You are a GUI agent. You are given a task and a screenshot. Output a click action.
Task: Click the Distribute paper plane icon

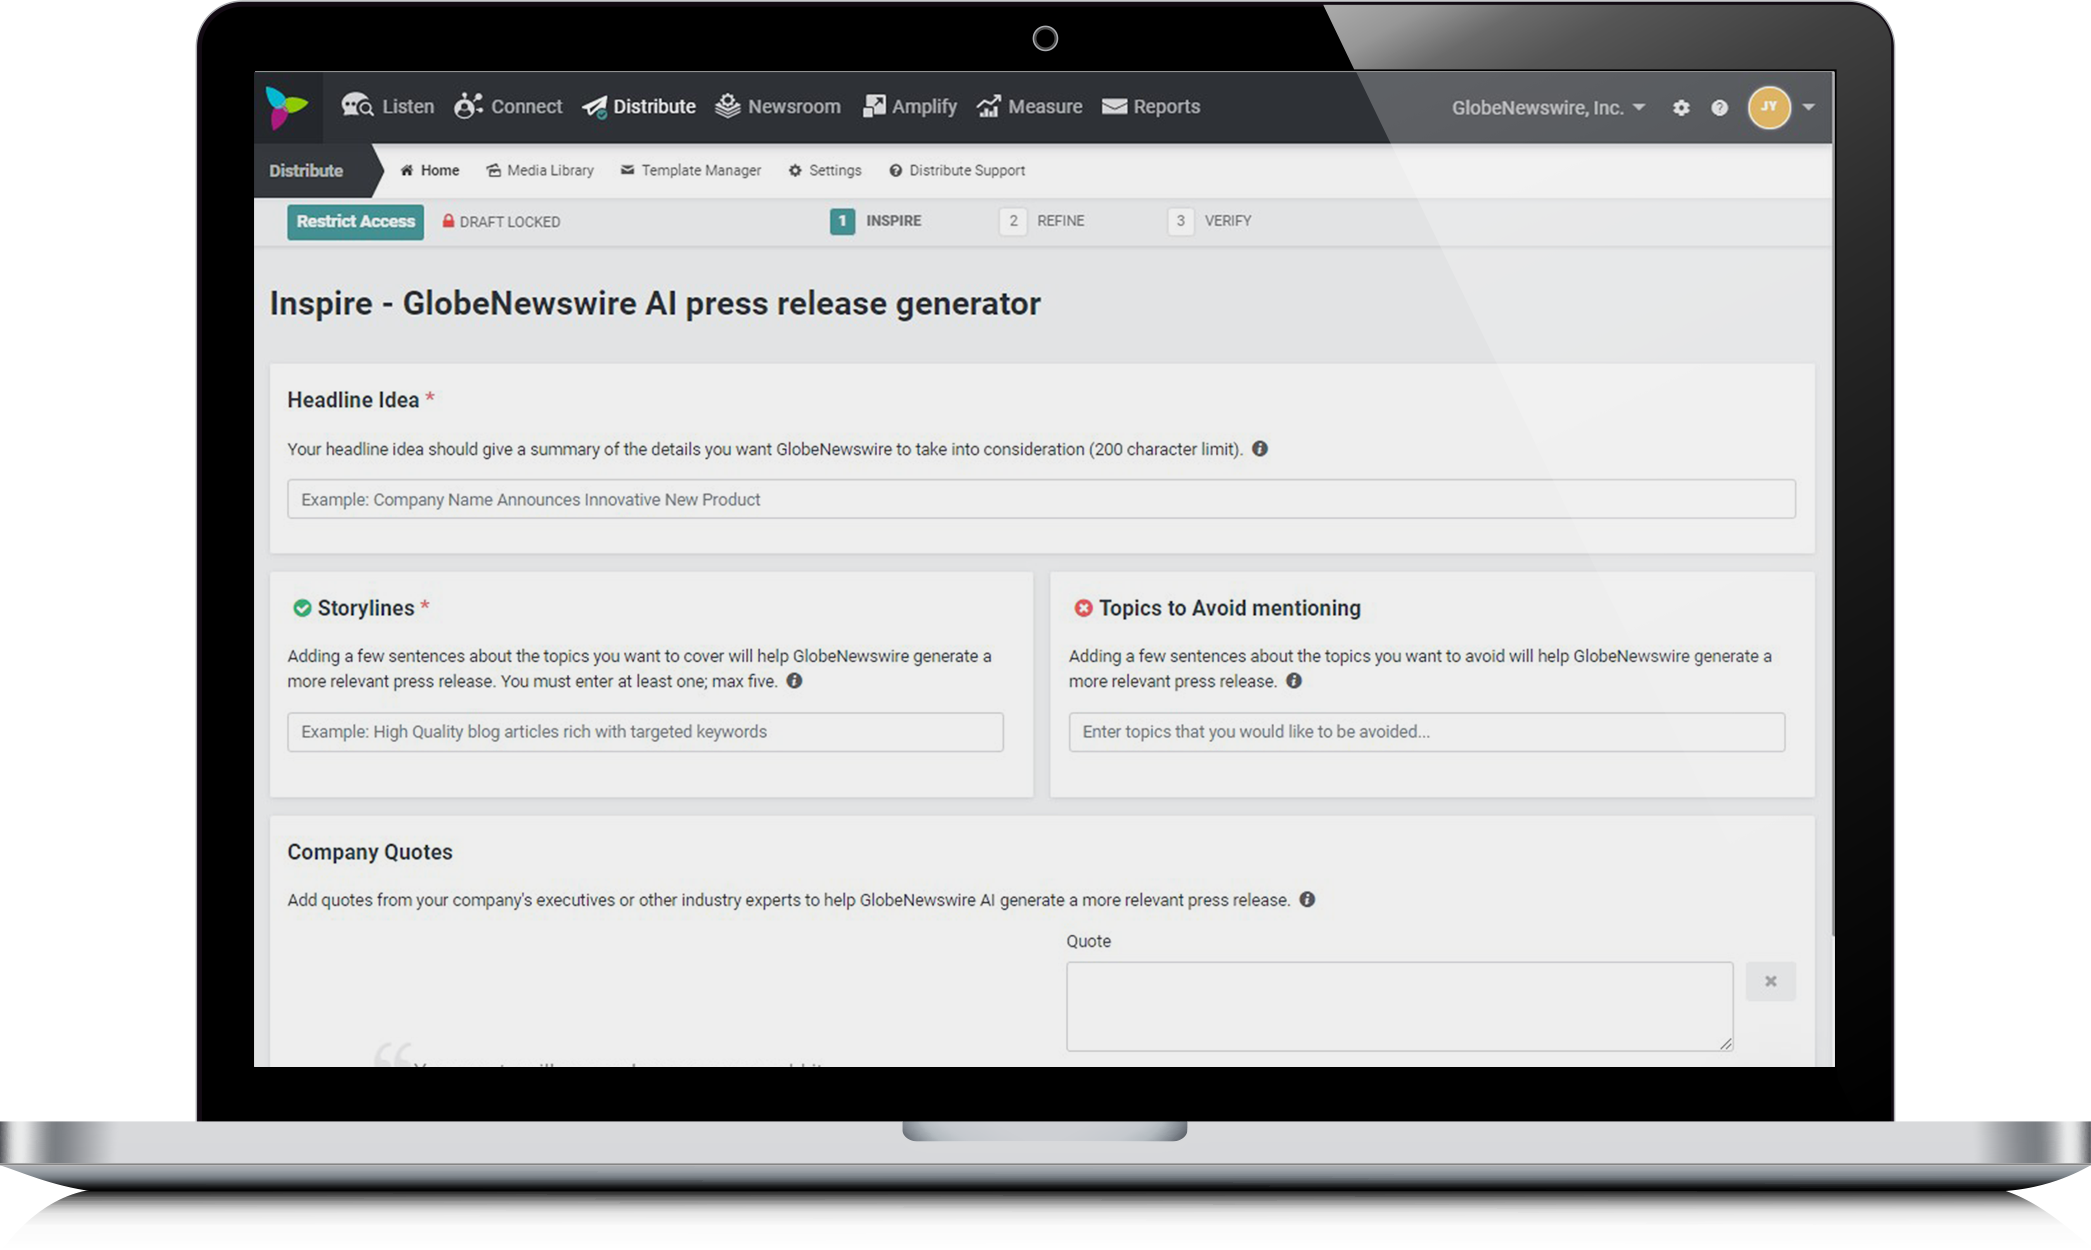click(595, 107)
